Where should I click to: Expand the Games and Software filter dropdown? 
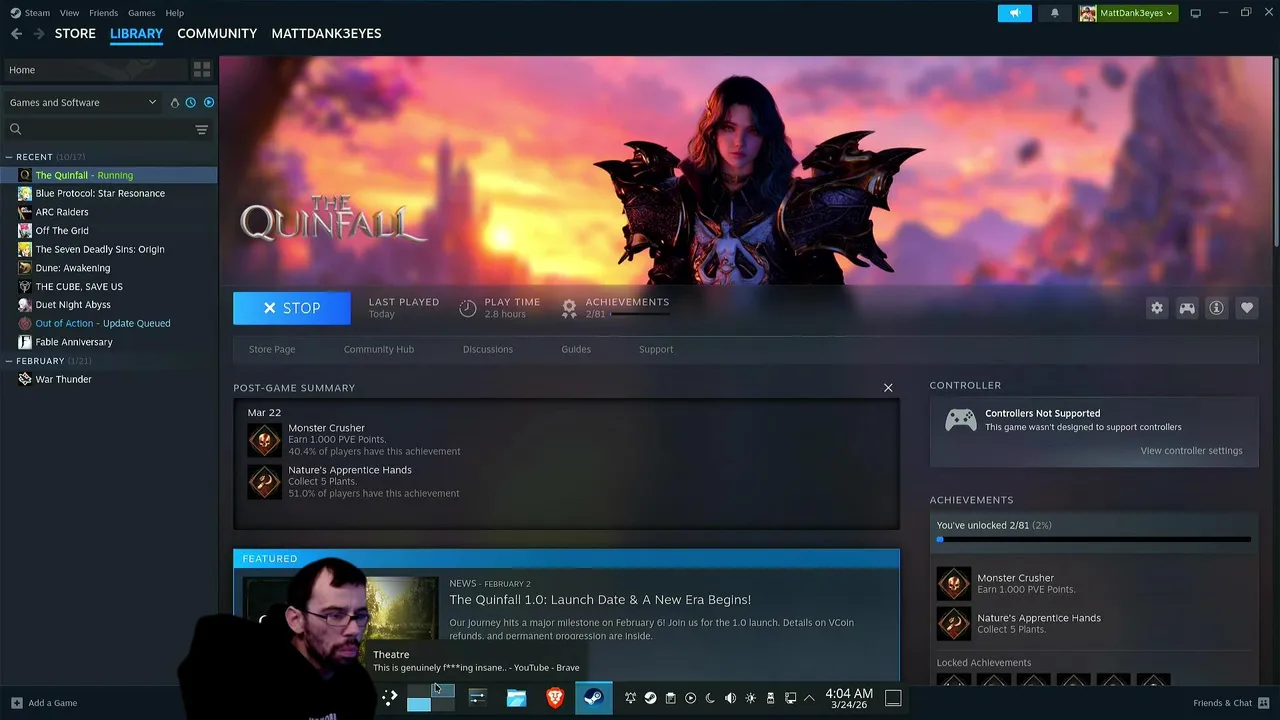coord(83,102)
